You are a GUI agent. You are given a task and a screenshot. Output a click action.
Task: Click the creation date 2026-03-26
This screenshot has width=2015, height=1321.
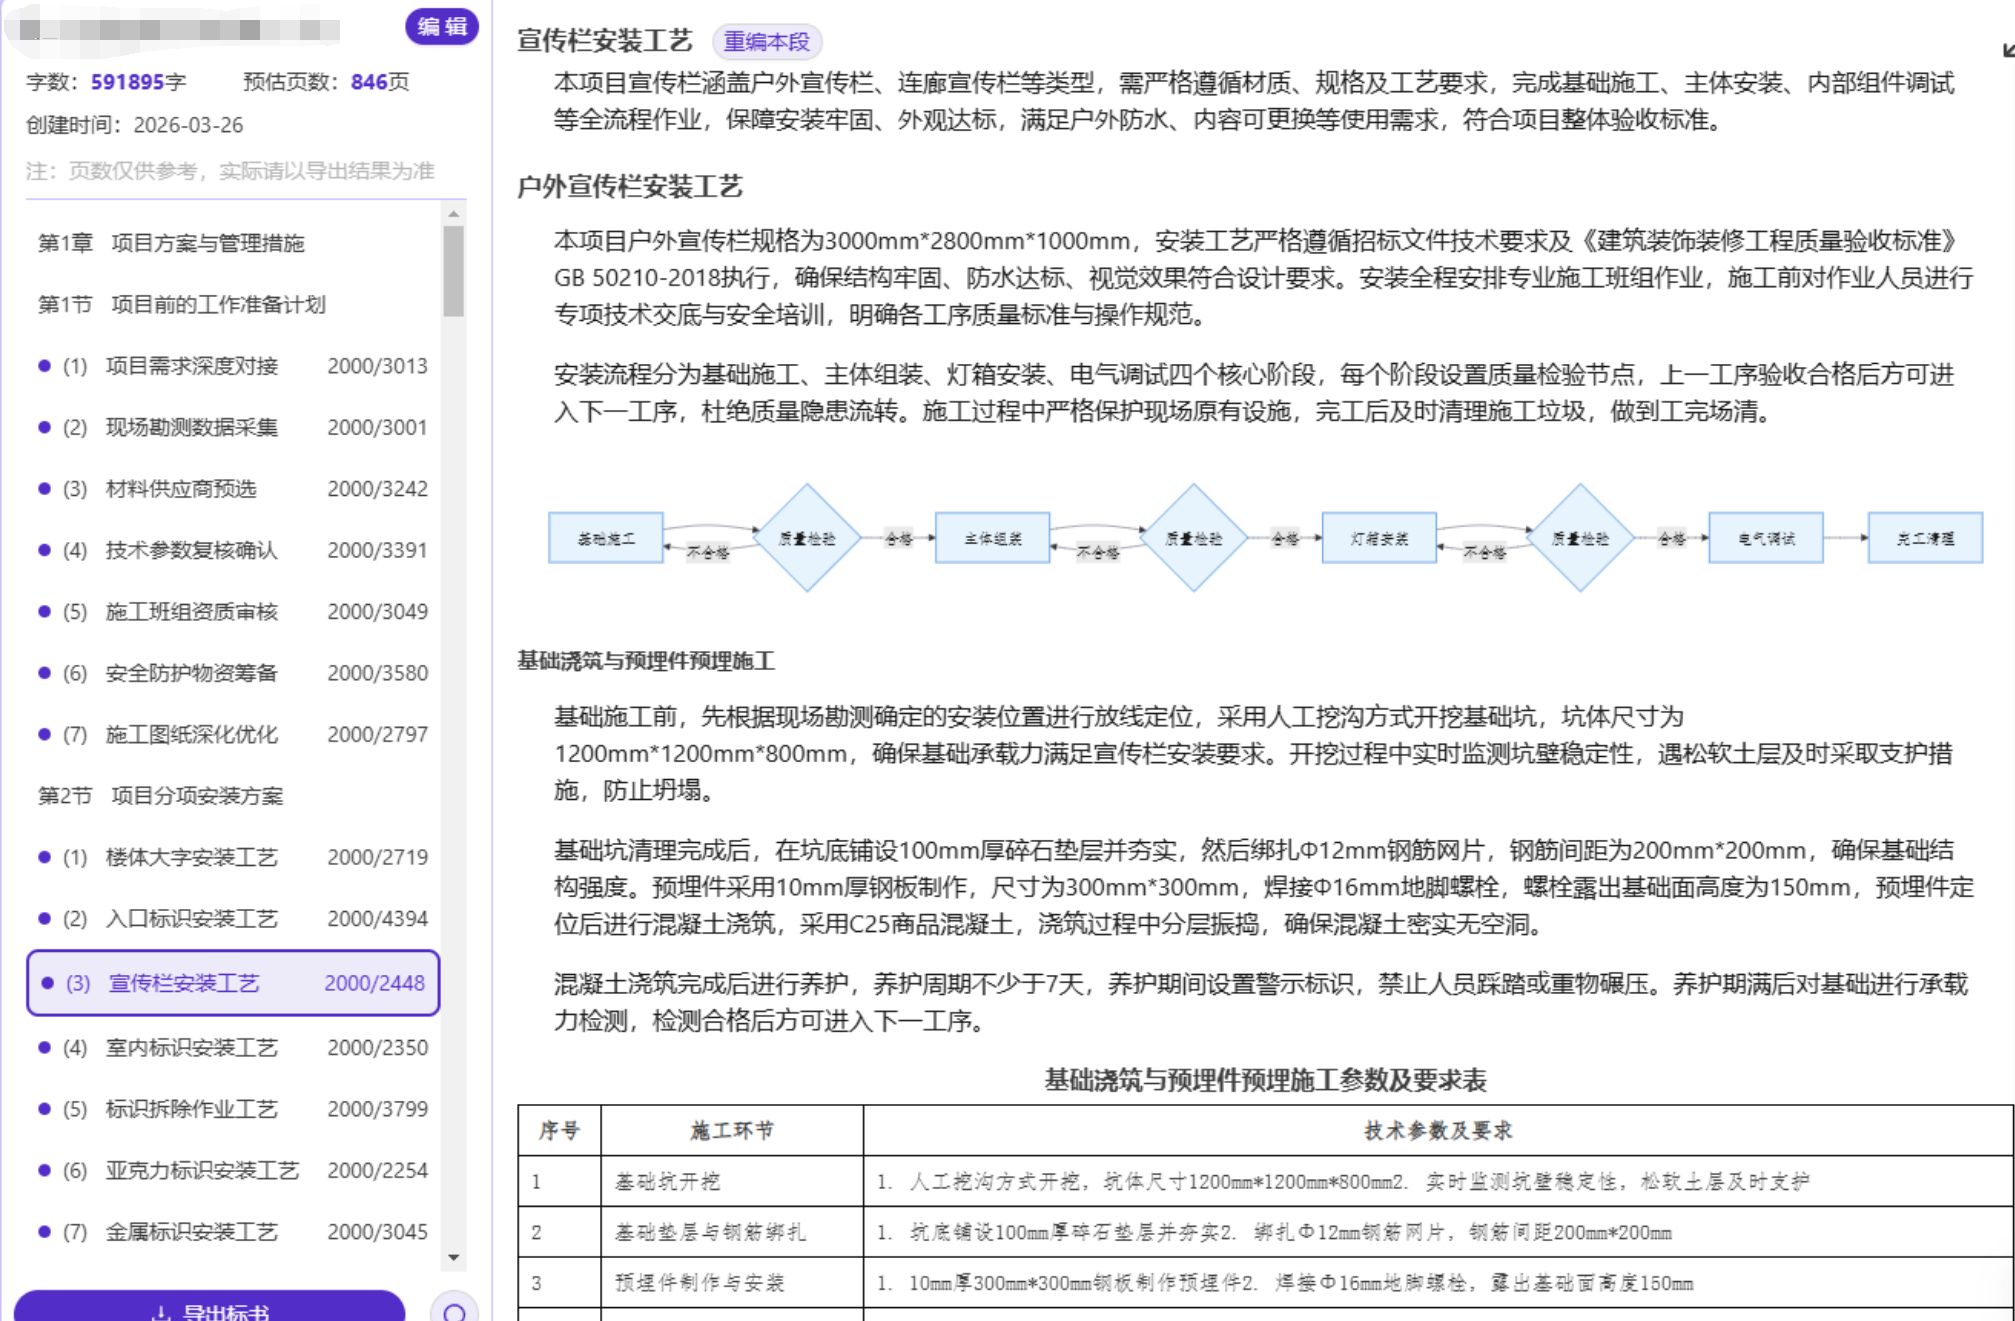tap(188, 125)
